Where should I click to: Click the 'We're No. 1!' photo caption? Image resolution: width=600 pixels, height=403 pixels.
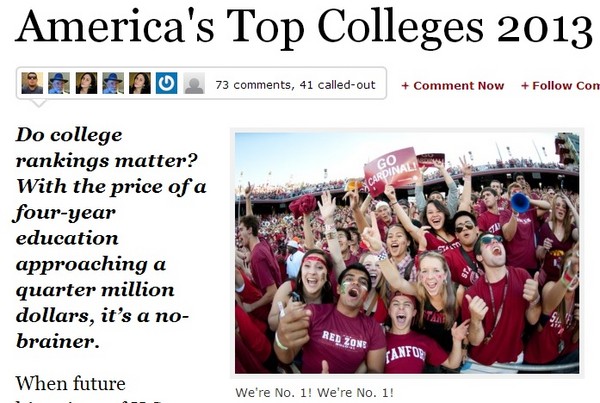[315, 392]
